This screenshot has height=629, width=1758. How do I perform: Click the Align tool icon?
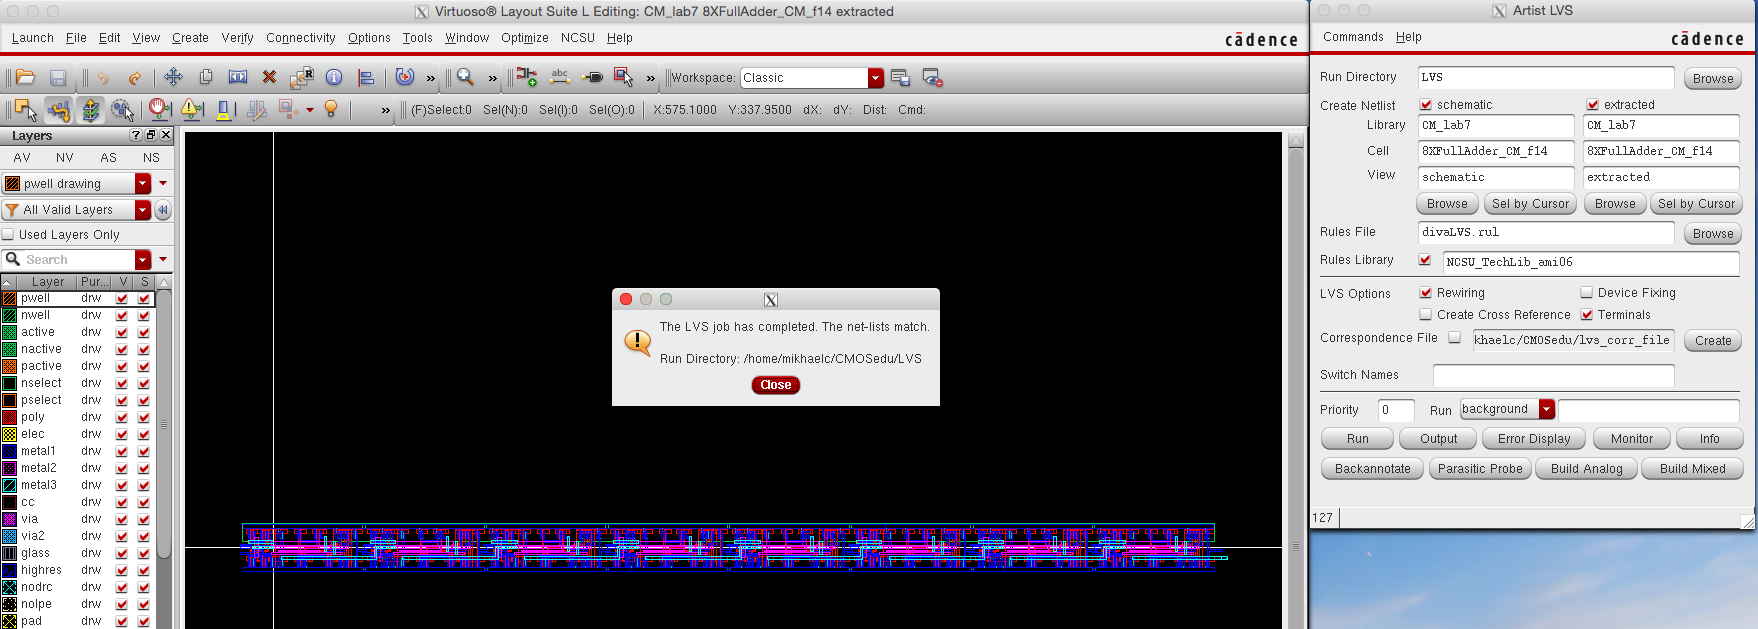[x=366, y=77]
